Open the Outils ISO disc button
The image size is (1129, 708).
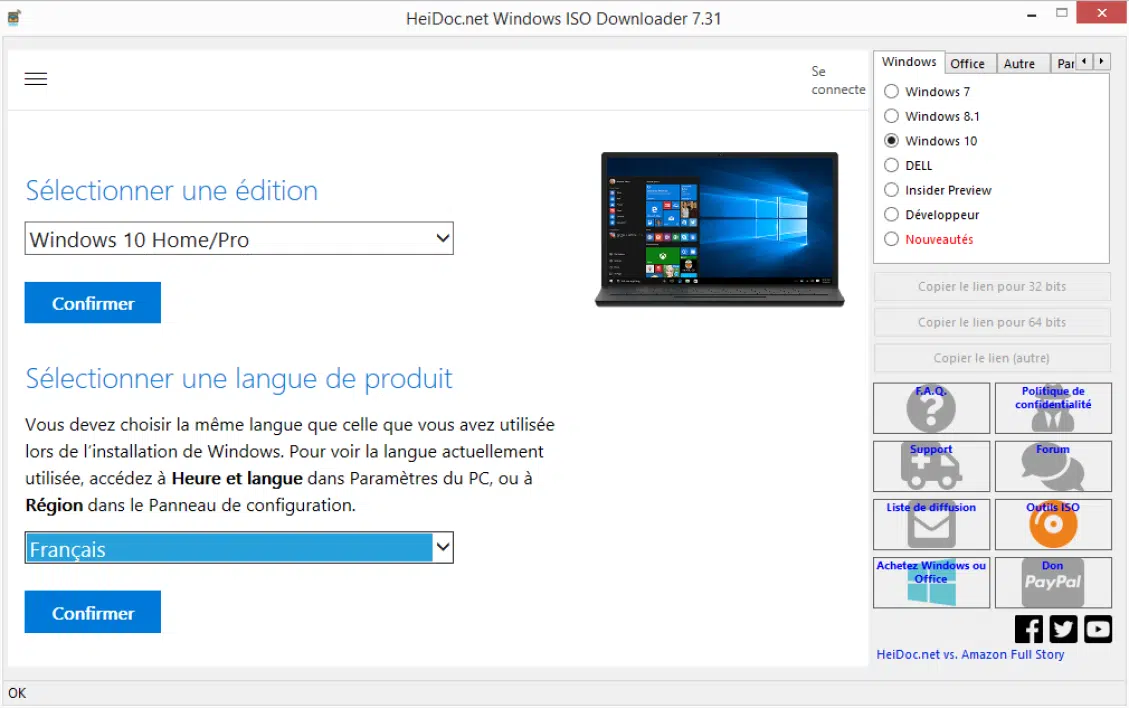click(x=1053, y=524)
